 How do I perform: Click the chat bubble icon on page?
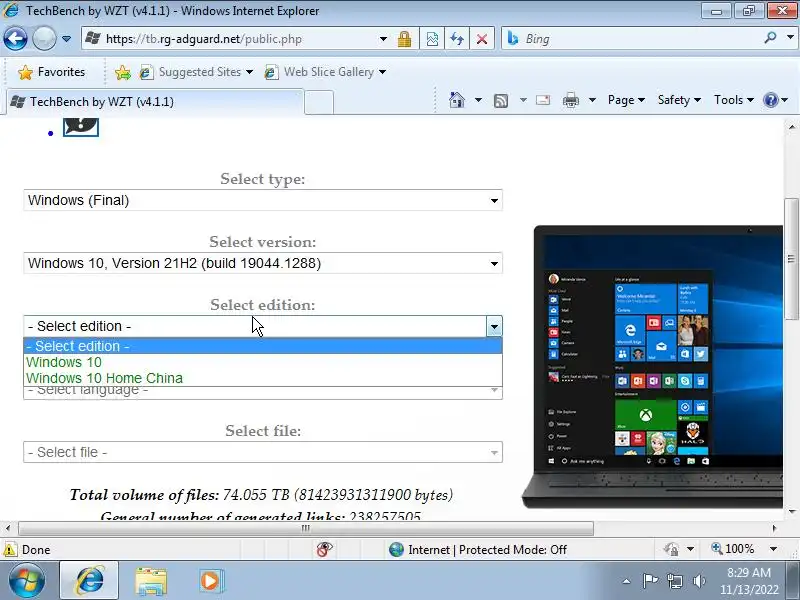(81, 127)
